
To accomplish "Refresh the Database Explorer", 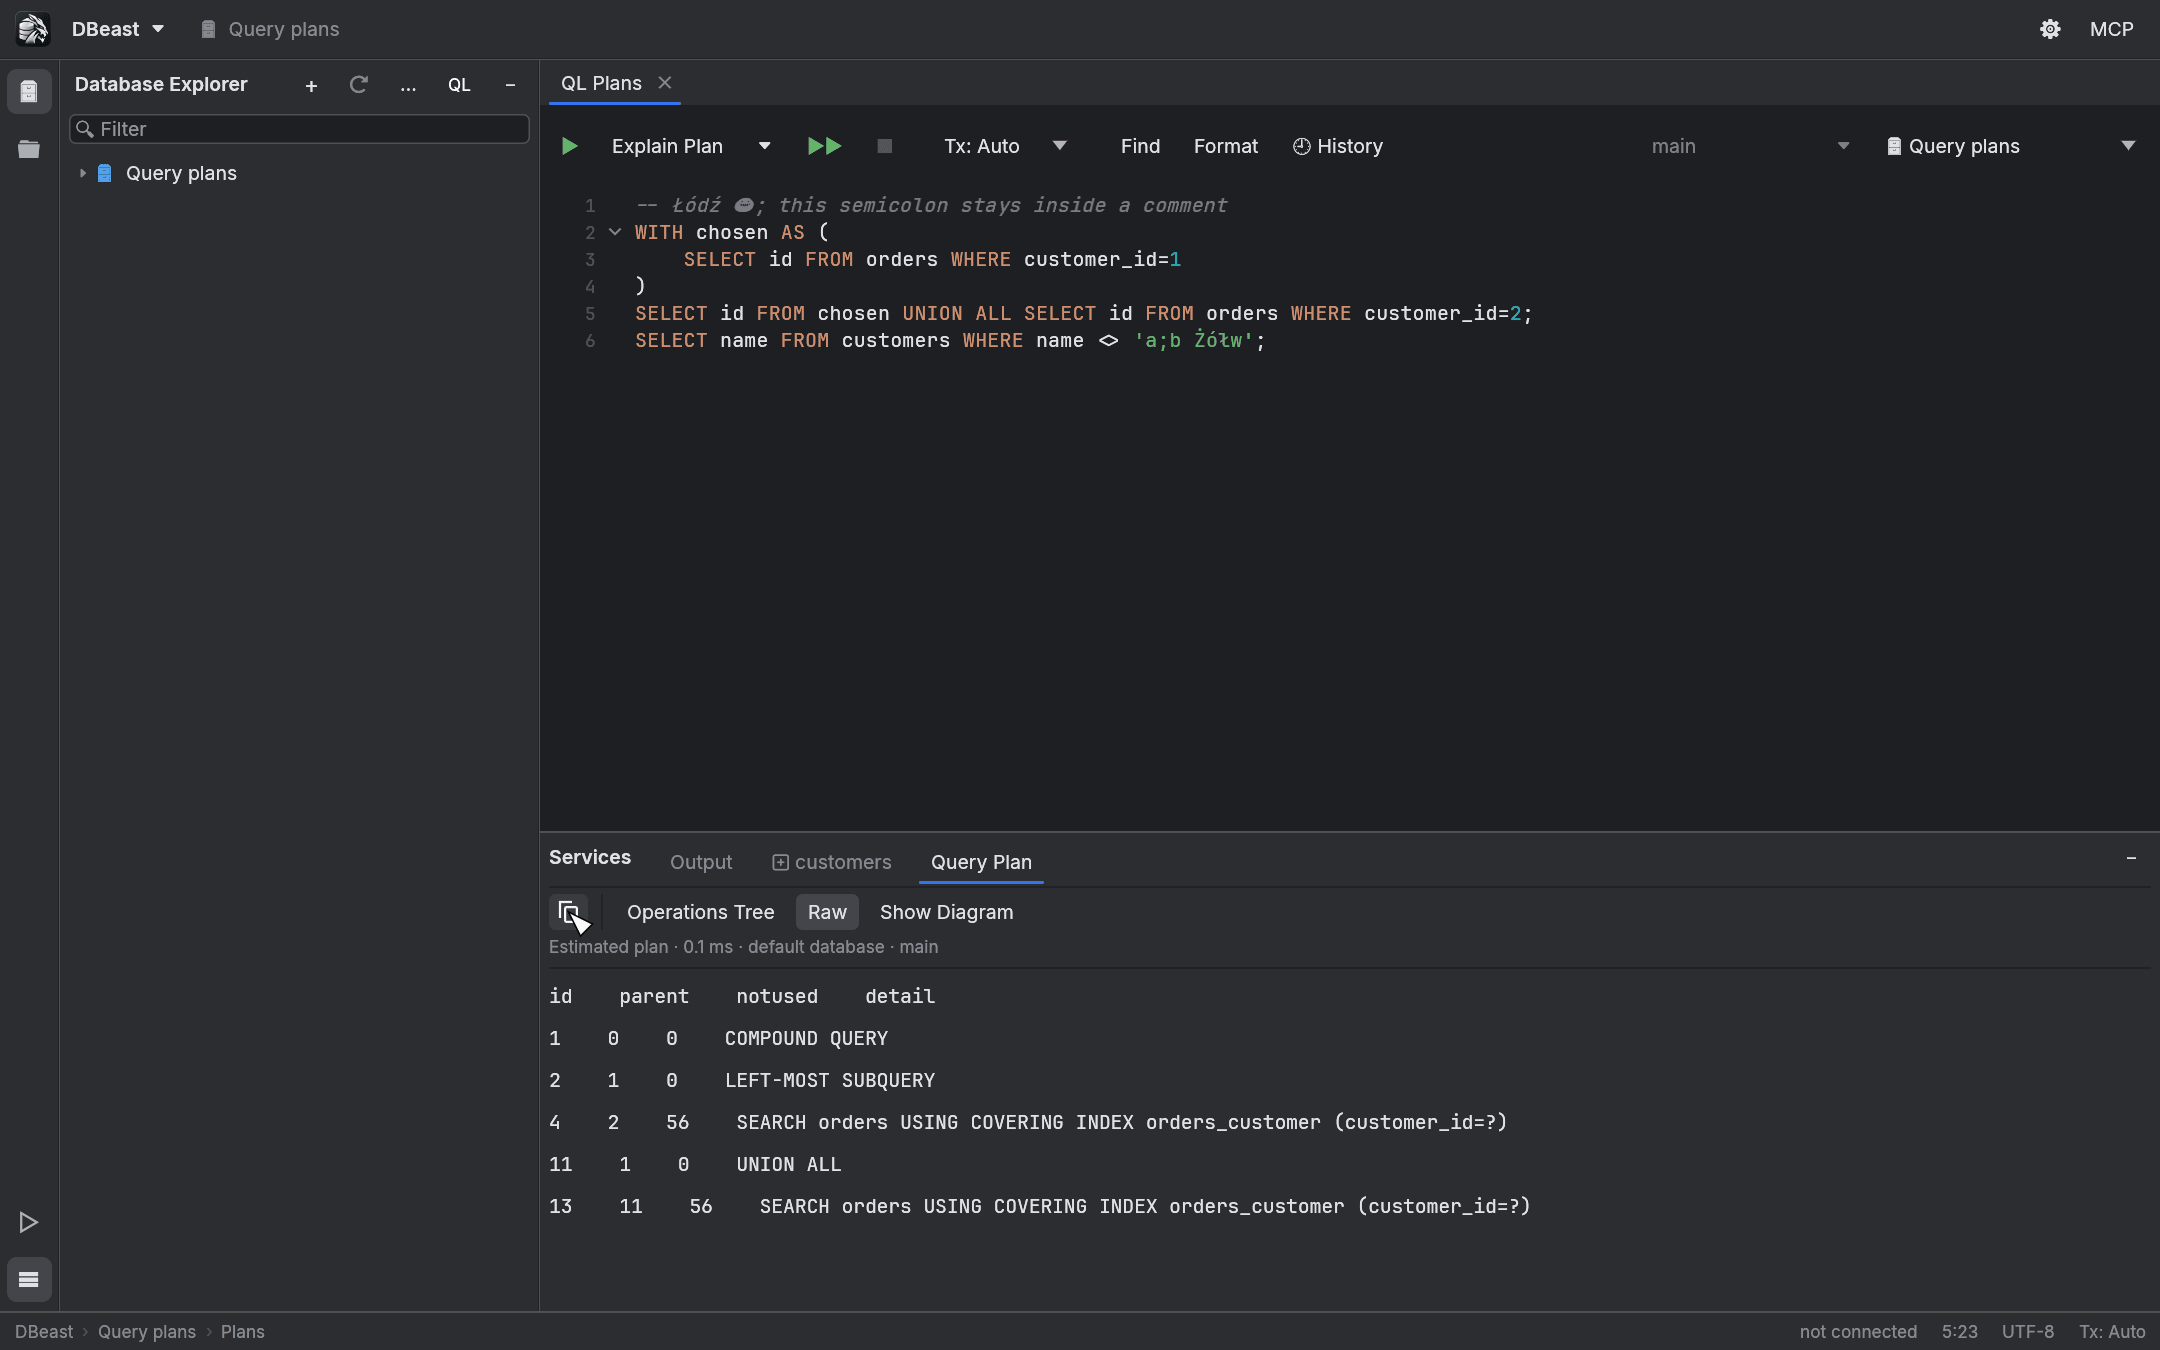I will (359, 85).
